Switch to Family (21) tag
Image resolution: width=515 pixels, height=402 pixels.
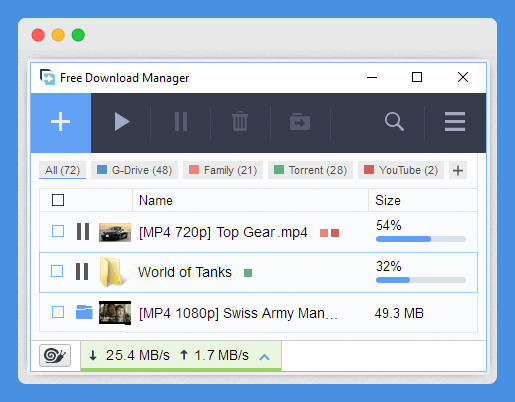[x=223, y=170]
